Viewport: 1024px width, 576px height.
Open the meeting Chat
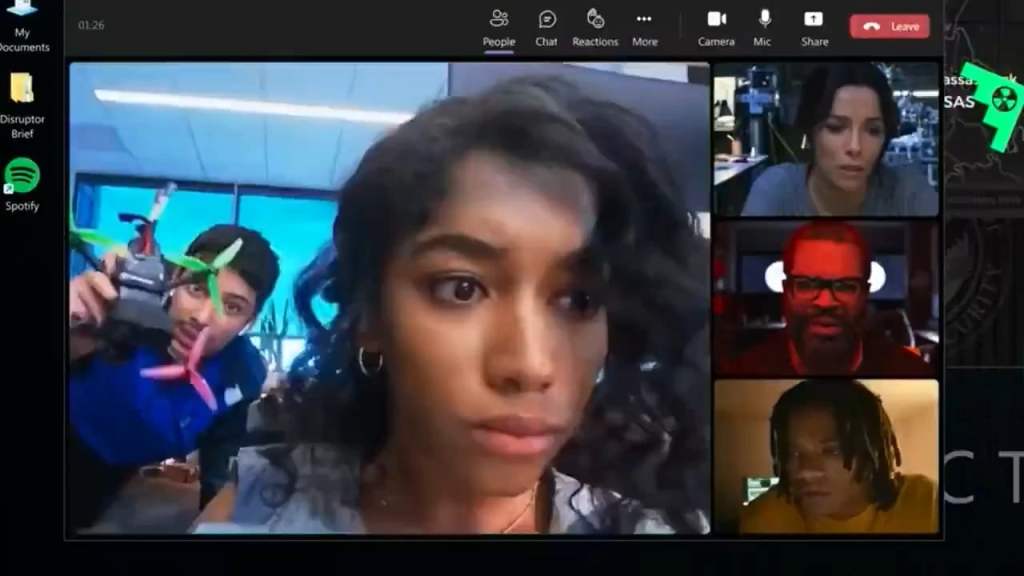546,27
